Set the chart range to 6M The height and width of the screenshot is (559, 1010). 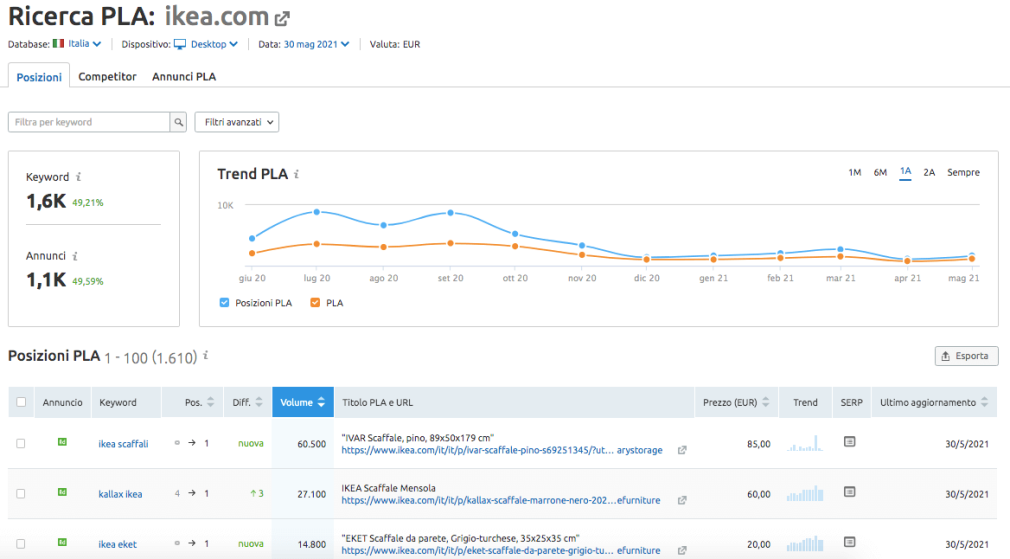[x=881, y=173]
